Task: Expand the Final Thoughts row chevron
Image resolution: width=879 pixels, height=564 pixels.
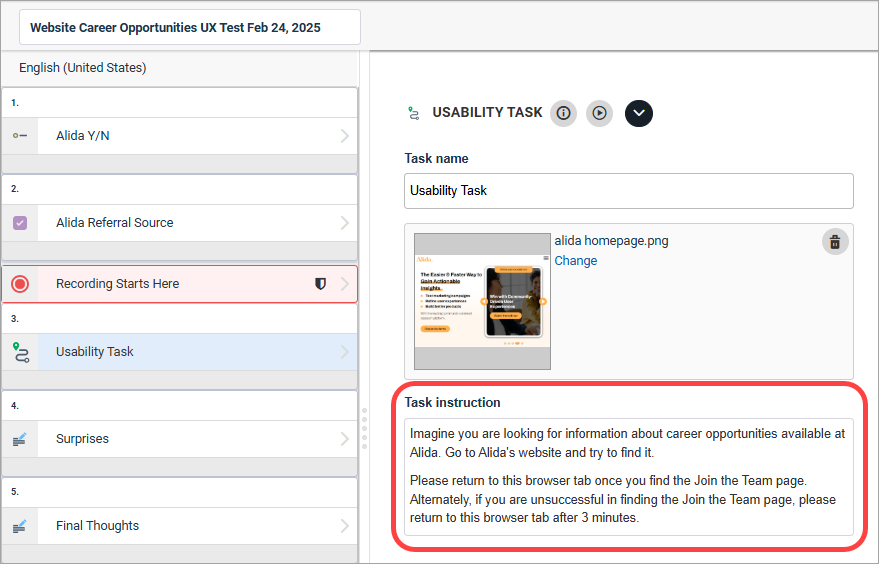Action: [x=345, y=526]
